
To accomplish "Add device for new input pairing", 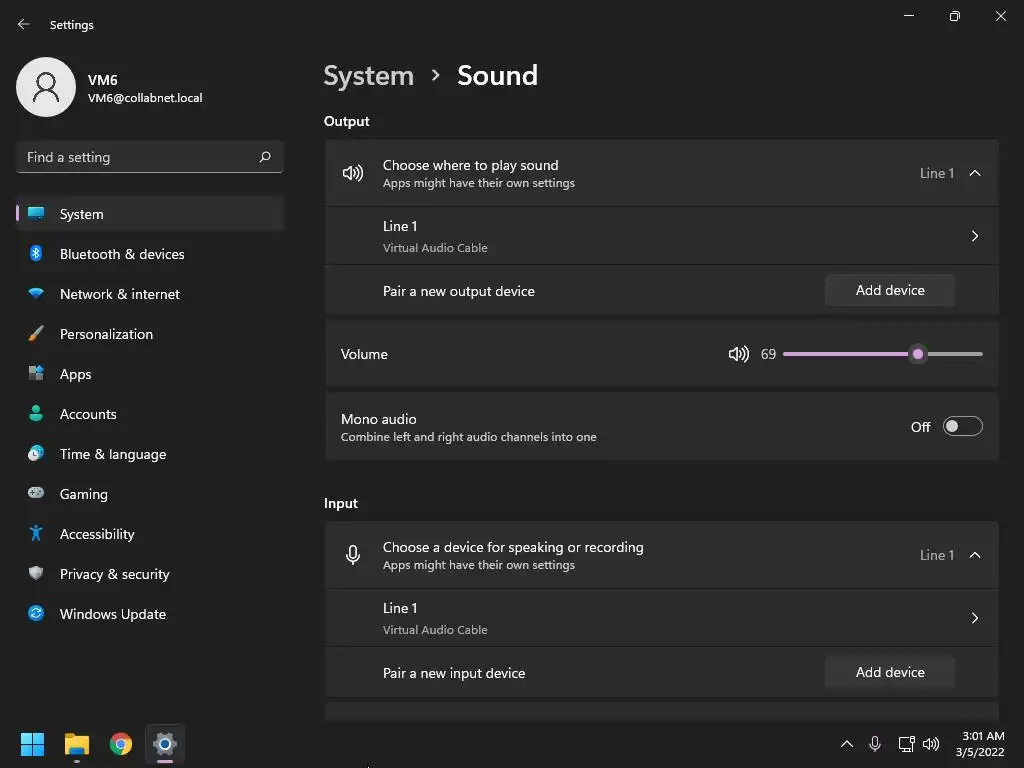I will 890,672.
